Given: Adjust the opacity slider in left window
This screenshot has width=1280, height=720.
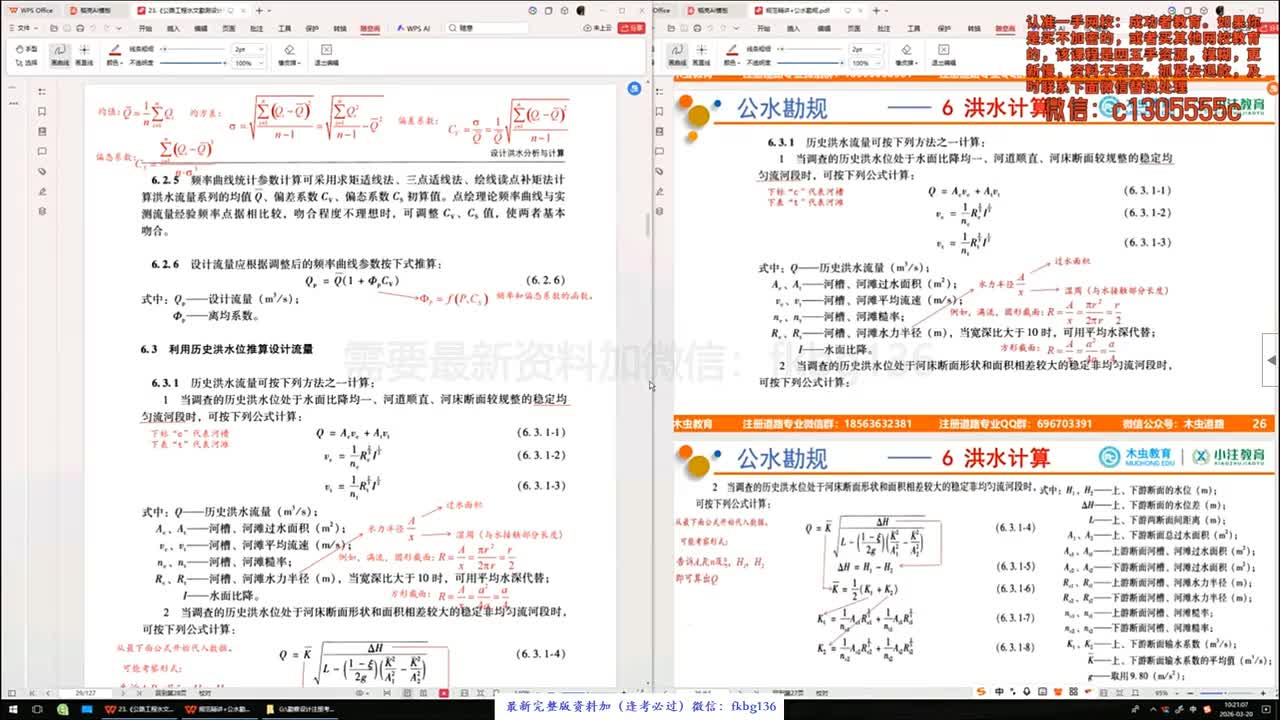Looking at the screenshot, I should (x=192, y=62).
